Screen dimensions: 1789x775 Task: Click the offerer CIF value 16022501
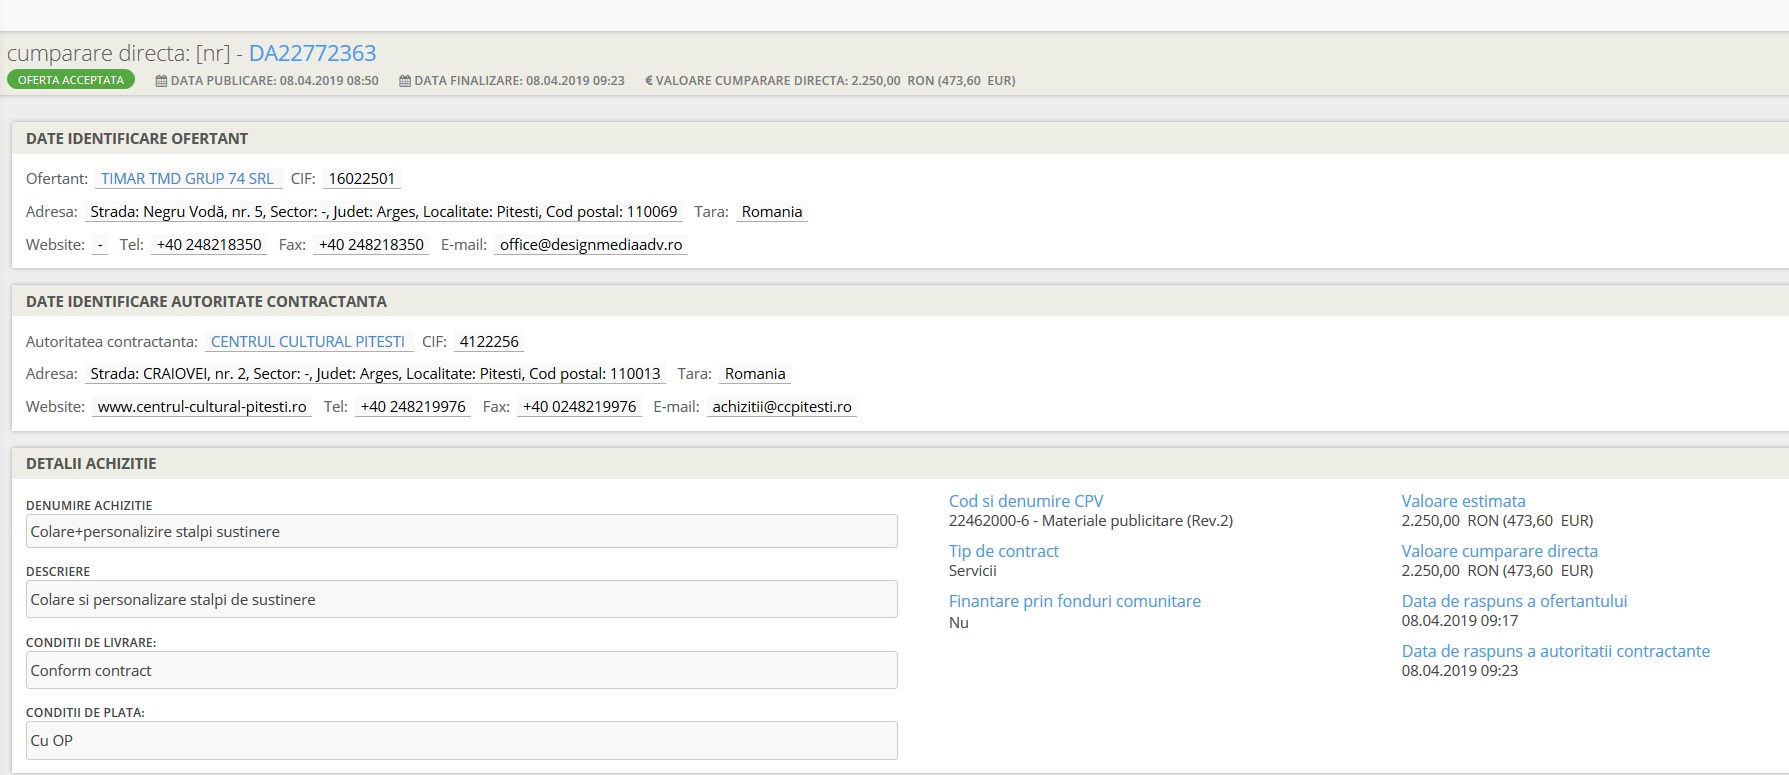coord(362,179)
